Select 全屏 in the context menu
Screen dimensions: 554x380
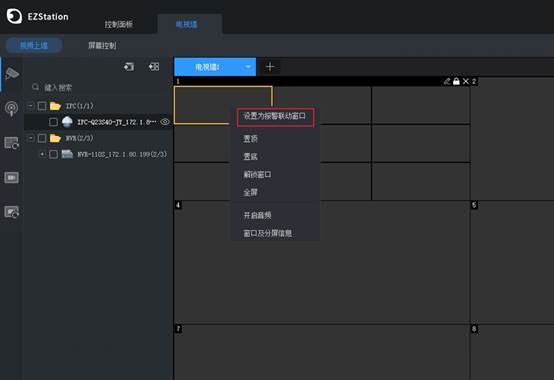251,192
